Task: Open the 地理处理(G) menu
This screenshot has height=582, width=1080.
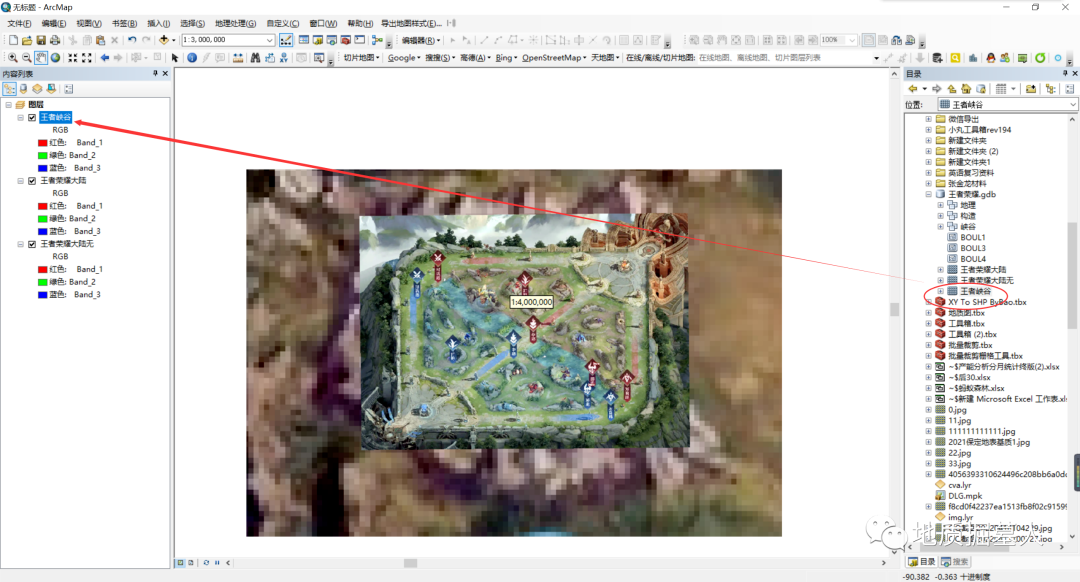Action: [236, 23]
